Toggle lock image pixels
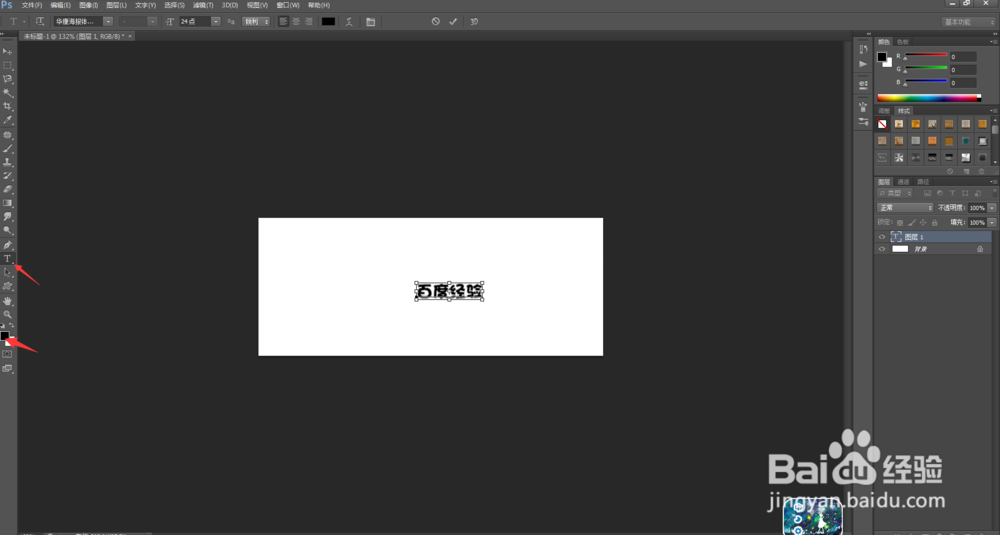Image resolution: width=1000 pixels, height=535 pixels. tap(911, 223)
